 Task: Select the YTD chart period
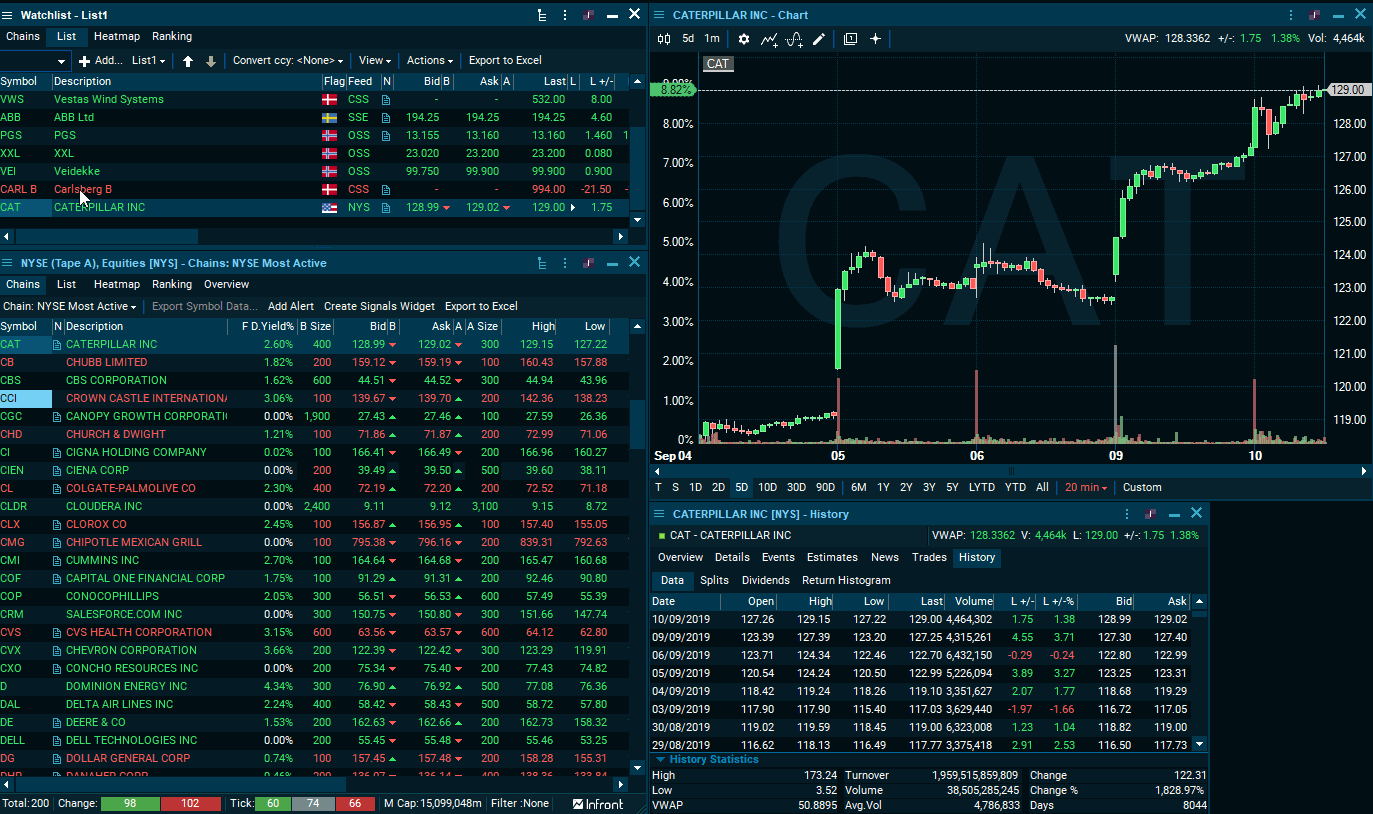(x=1015, y=488)
